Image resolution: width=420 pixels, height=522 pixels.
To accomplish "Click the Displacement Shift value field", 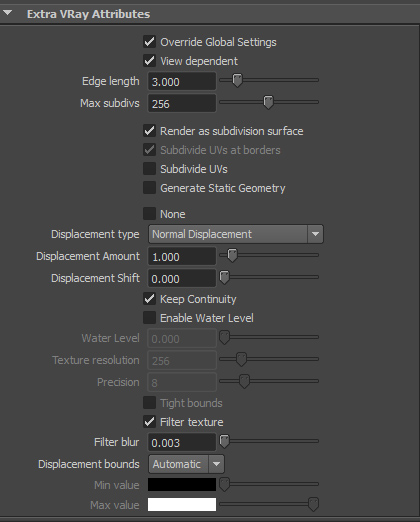I will coord(182,278).
